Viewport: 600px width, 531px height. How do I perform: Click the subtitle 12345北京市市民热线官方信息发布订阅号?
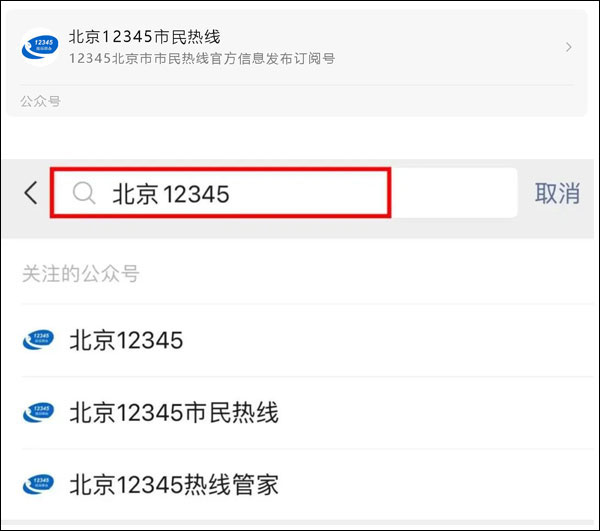coord(201,59)
